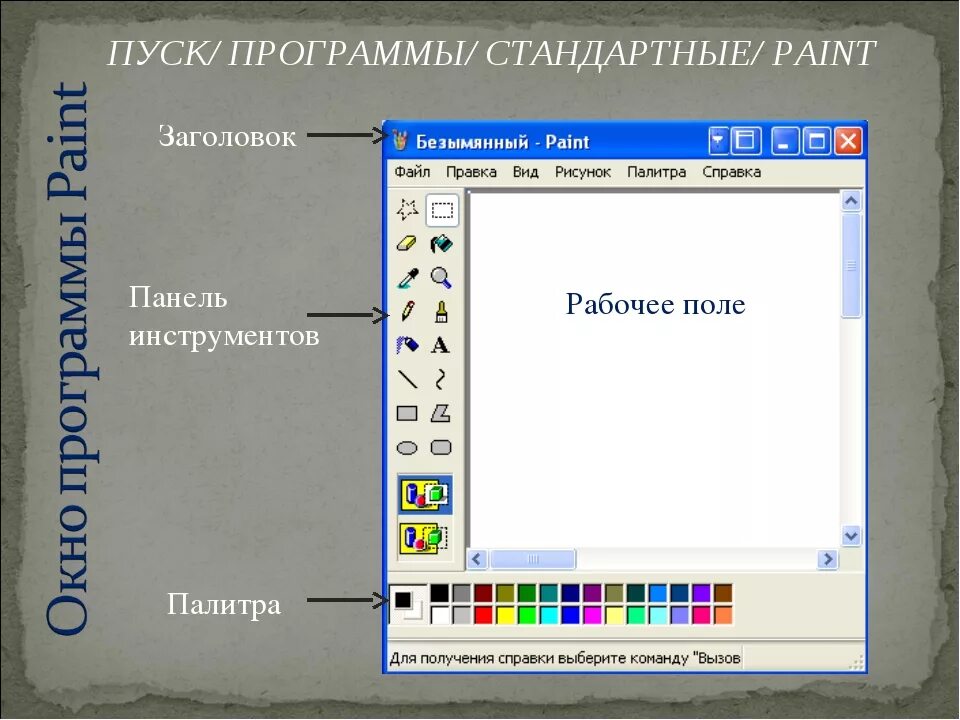
Task: Select the rectangular Select tool
Action: tap(441, 210)
